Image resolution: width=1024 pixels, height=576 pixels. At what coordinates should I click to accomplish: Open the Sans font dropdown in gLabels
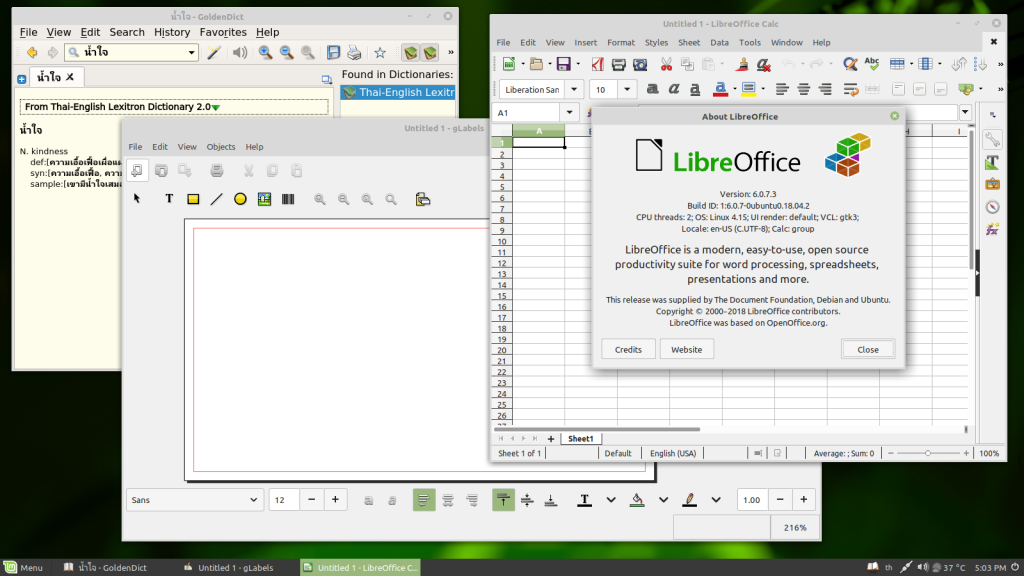pos(255,499)
